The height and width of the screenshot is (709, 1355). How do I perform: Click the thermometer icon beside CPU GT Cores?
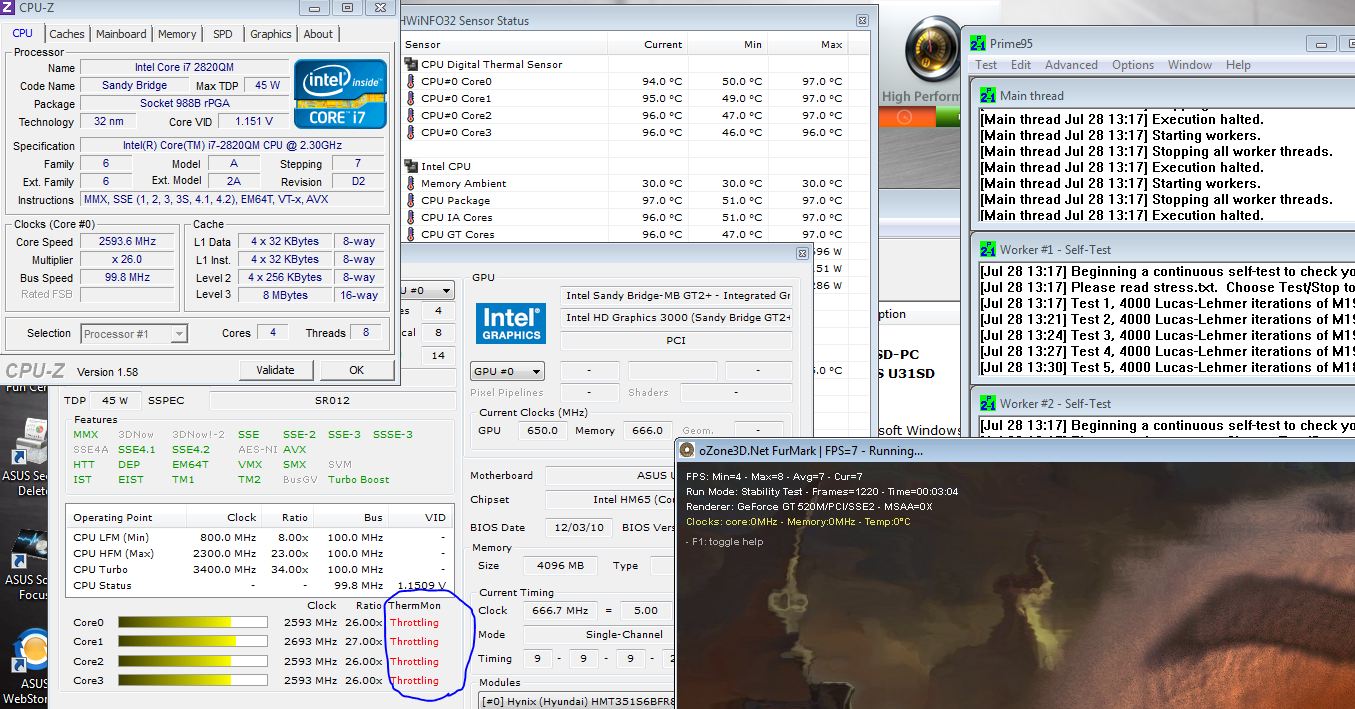pyautogui.click(x=410, y=235)
